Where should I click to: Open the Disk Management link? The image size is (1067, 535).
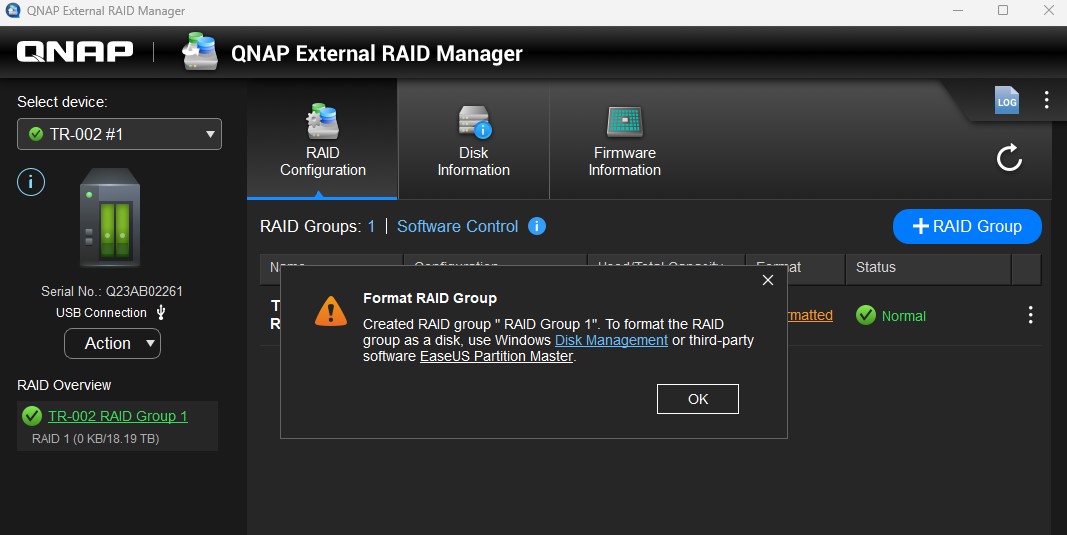click(611, 340)
